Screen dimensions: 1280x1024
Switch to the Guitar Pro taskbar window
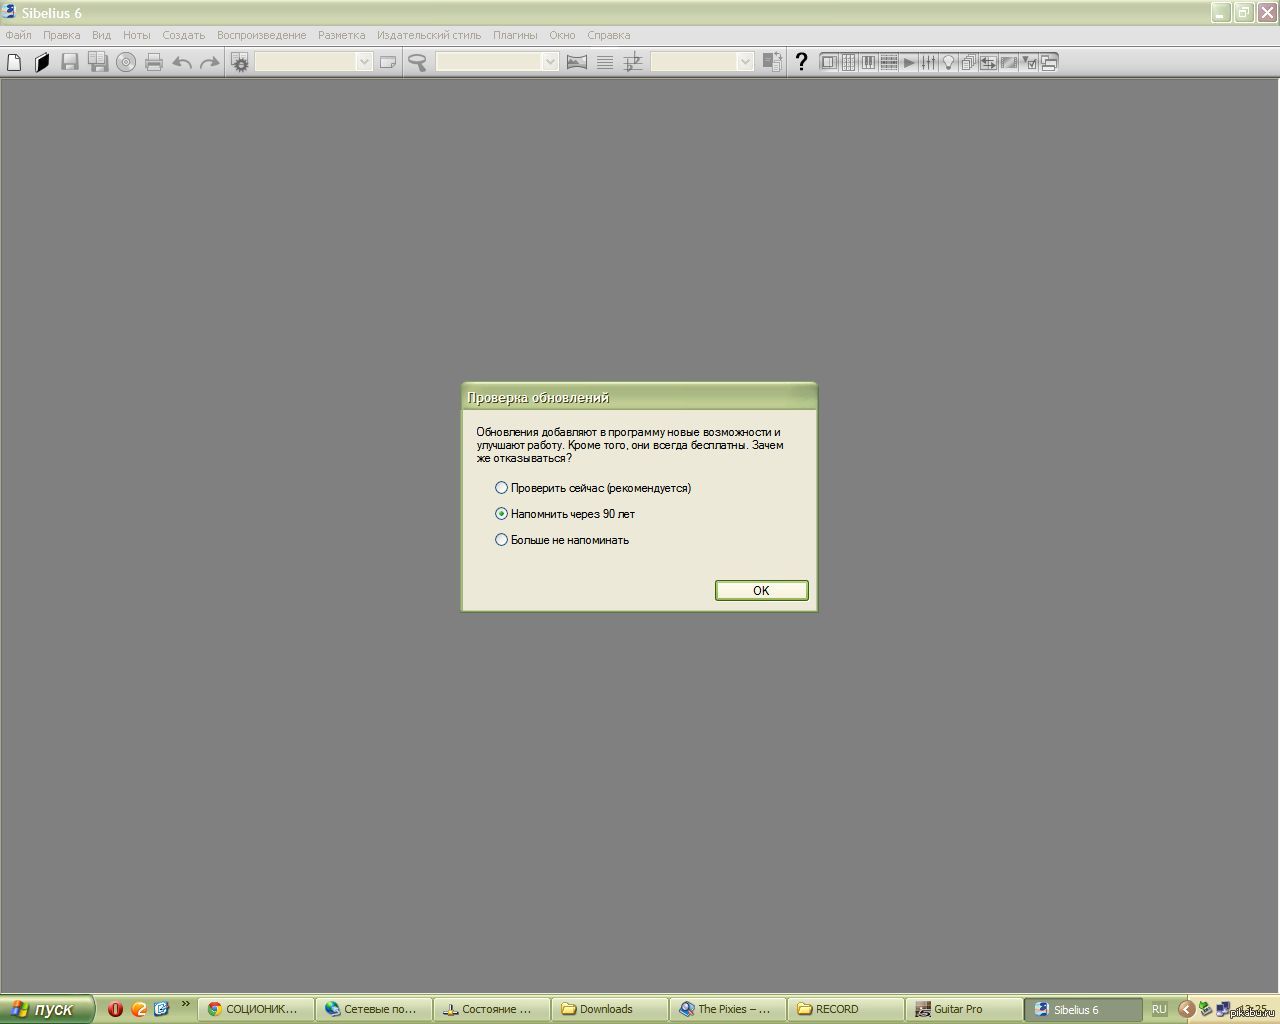(964, 1009)
